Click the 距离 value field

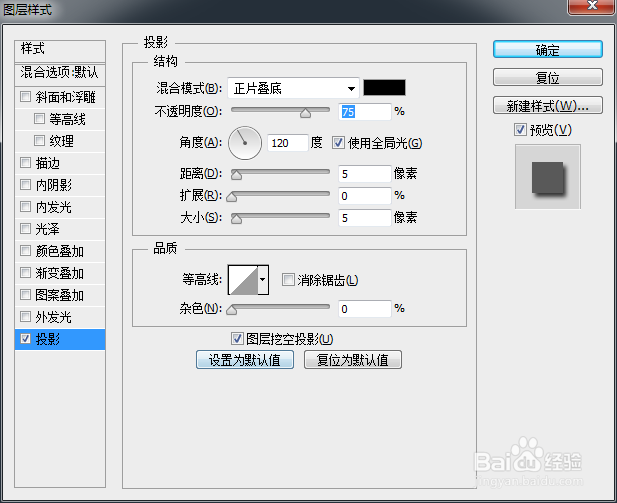[365, 174]
